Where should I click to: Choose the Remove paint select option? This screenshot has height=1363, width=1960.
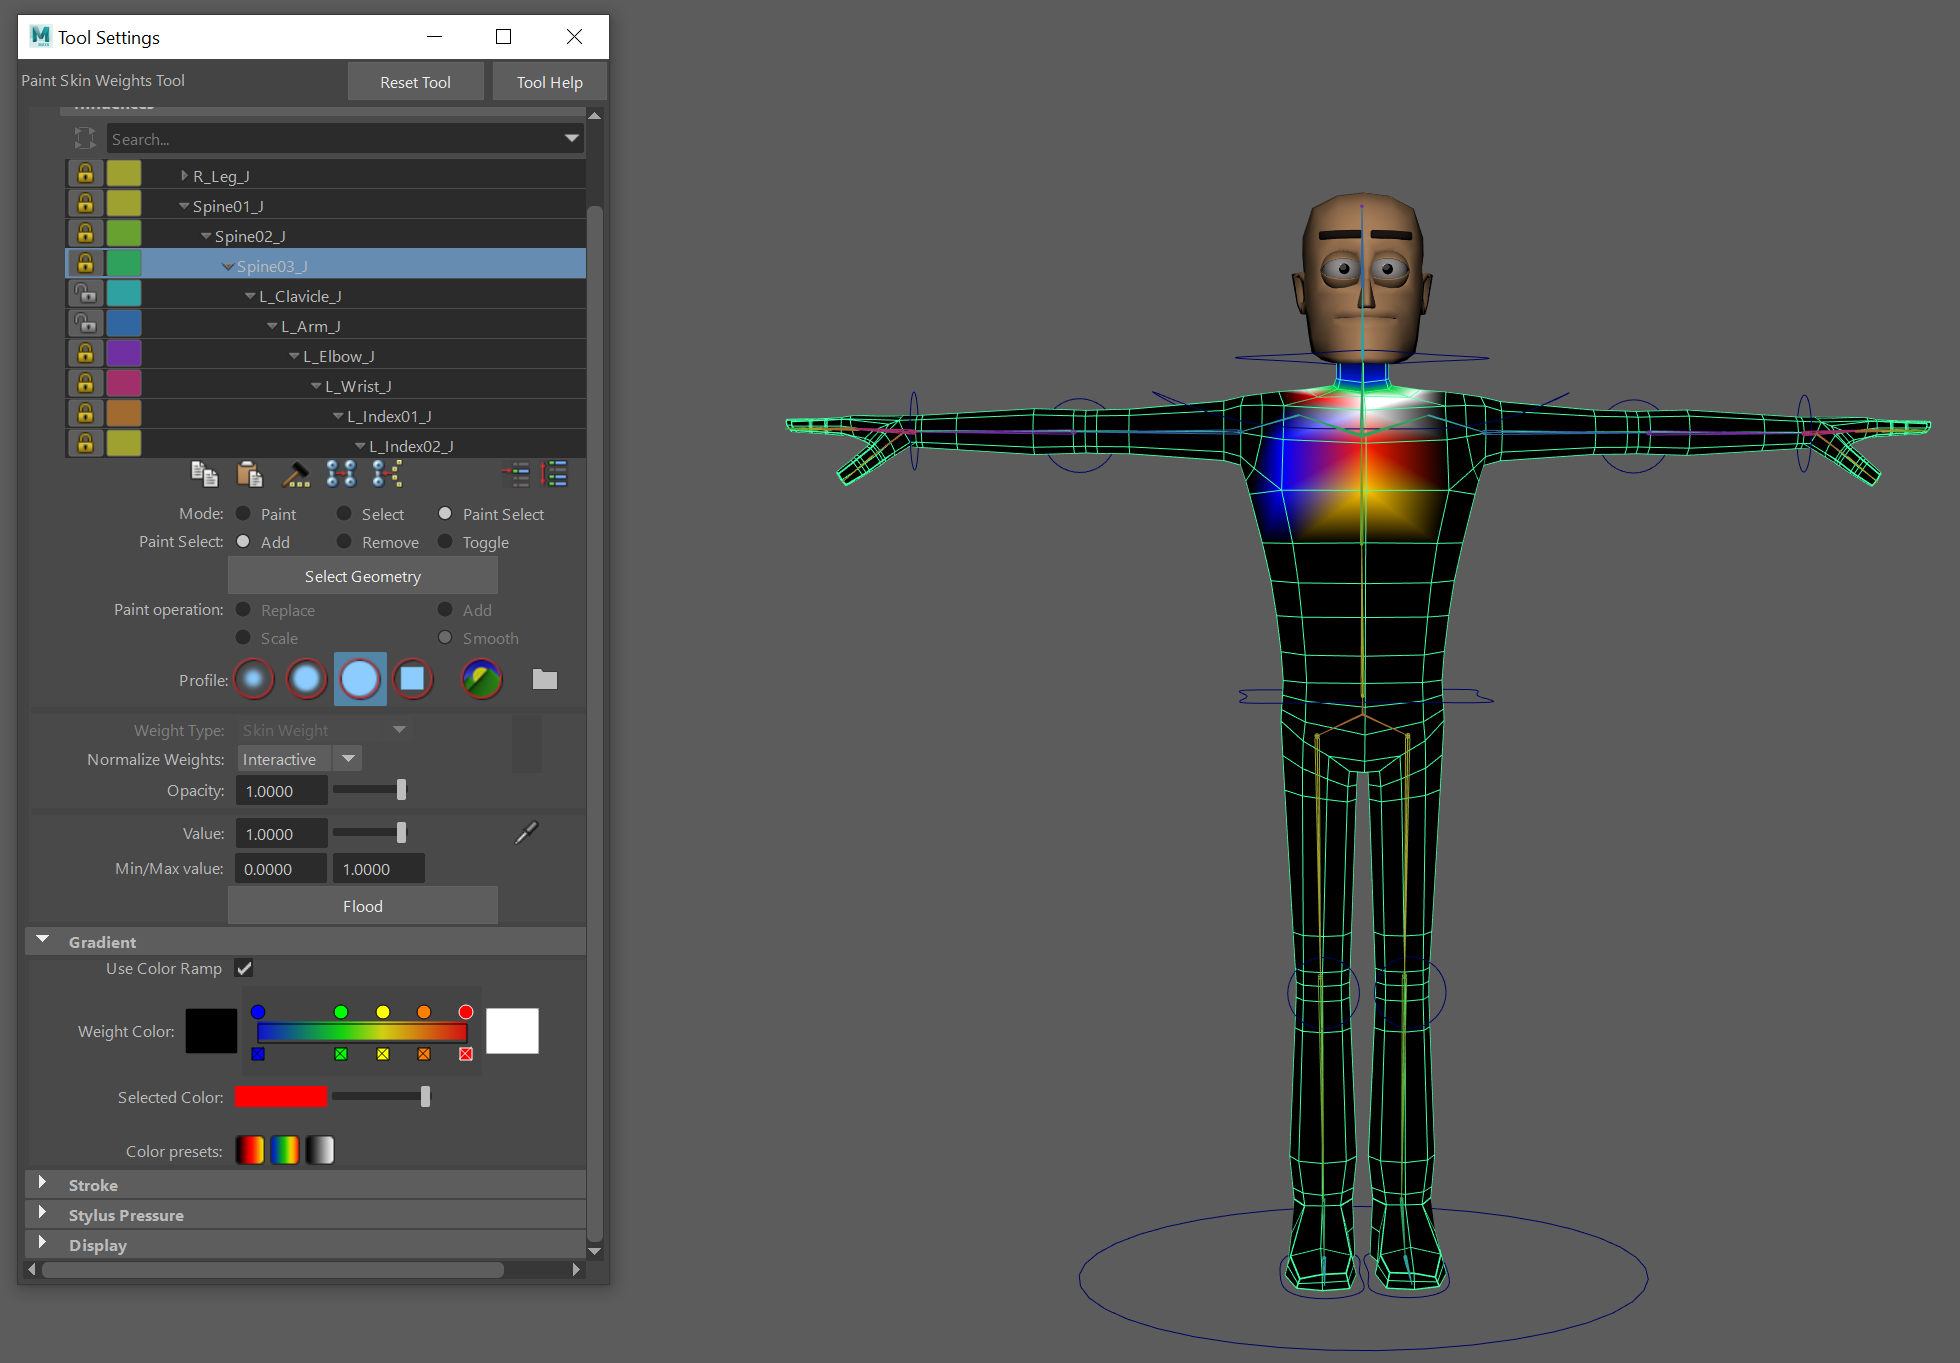click(344, 542)
